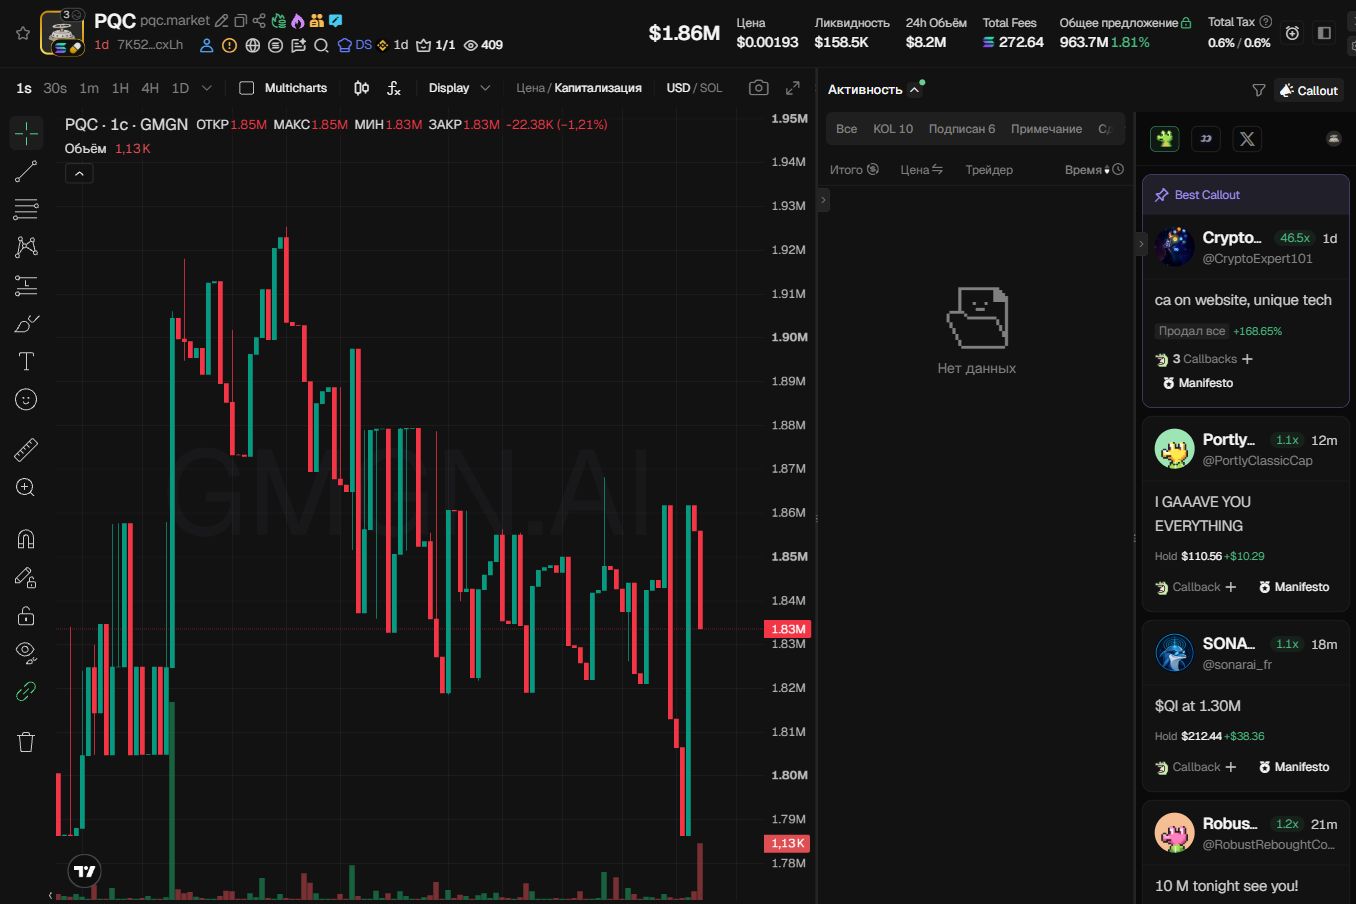Activate the zoom in tool

(x=26, y=488)
